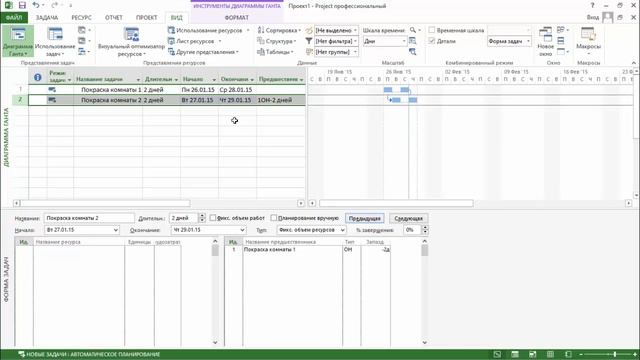Viewport: 640px width, 360px height.
Task: Click the Вход sign-in link
Action: [x=593, y=17]
